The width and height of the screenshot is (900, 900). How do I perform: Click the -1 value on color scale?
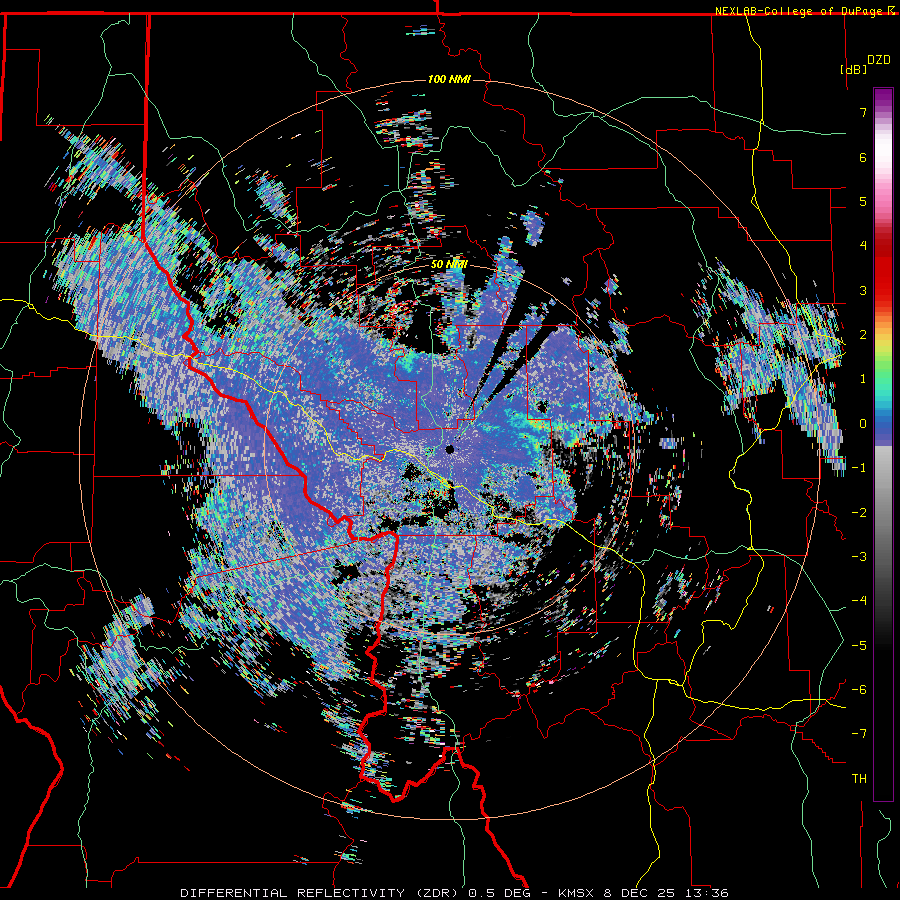click(859, 468)
